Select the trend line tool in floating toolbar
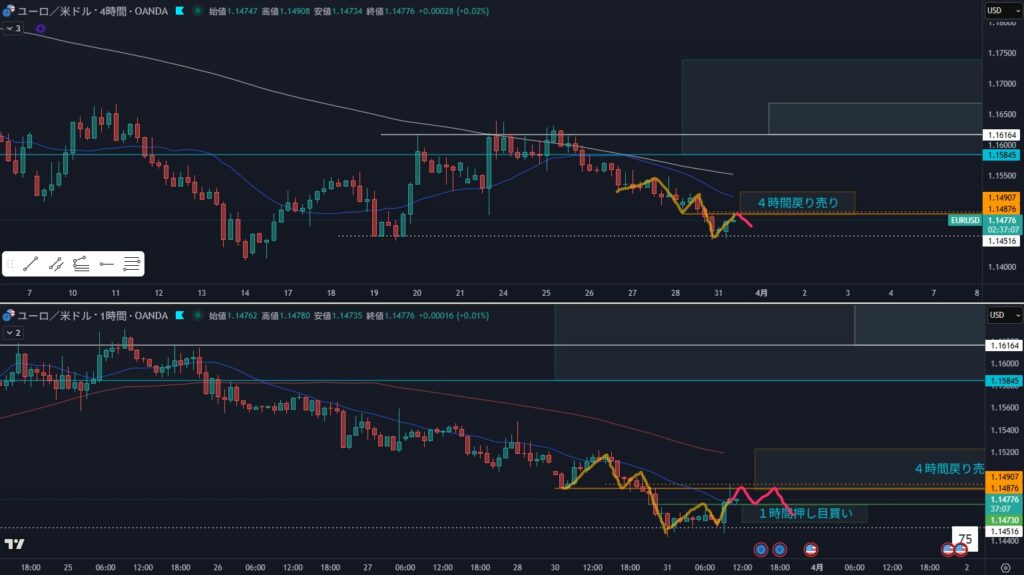The width and height of the screenshot is (1024, 575). point(32,264)
